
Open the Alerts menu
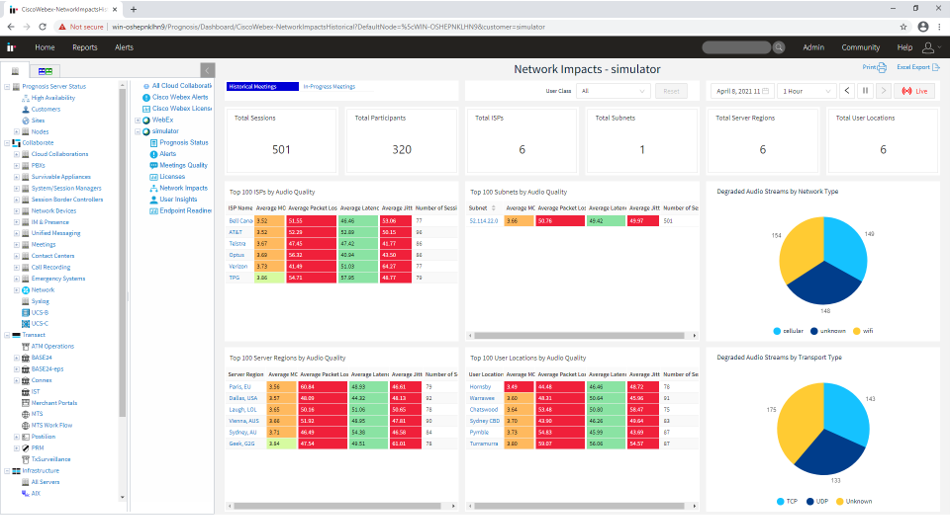(124, 47)
